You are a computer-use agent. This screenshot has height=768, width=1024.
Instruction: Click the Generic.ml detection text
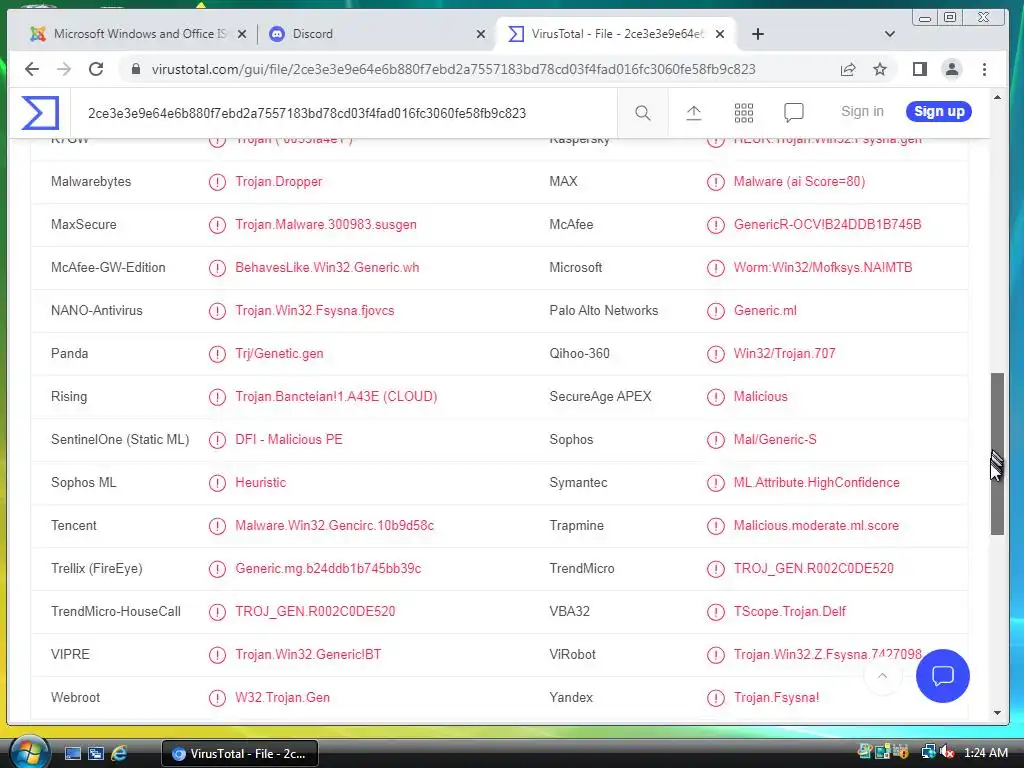765,311
